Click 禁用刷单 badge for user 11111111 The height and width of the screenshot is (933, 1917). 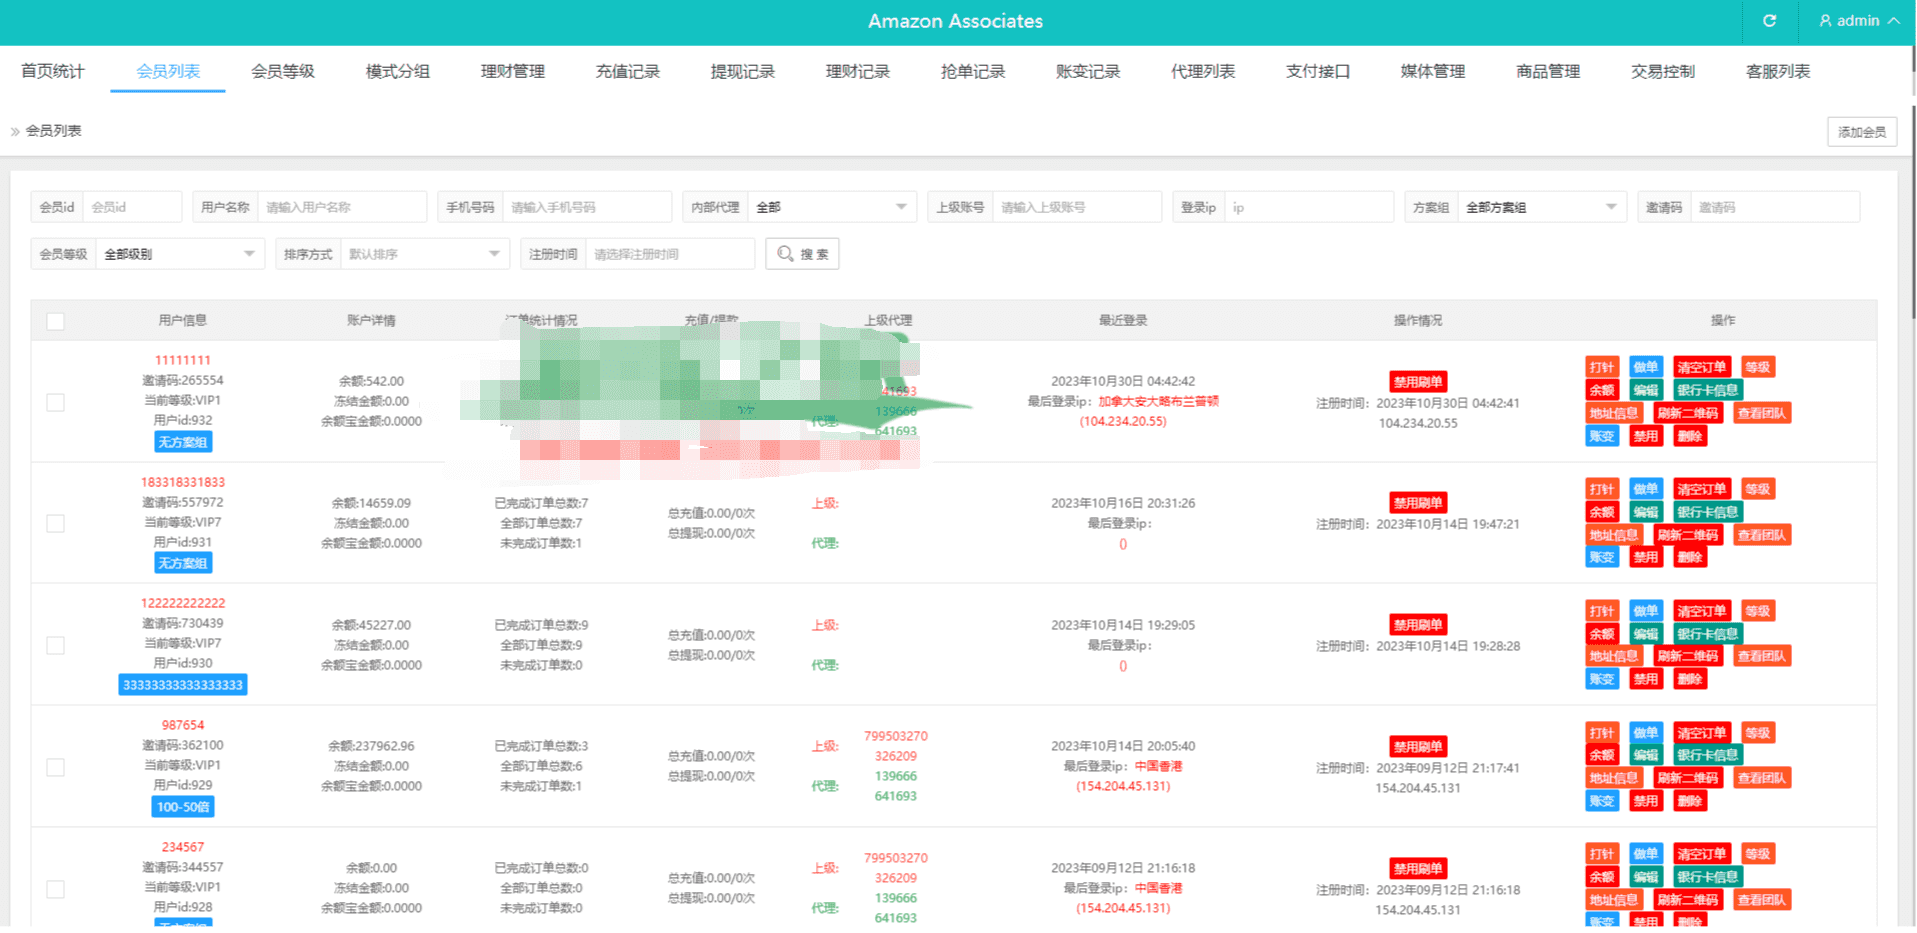pyautogui.click(x=1418, y=382)
